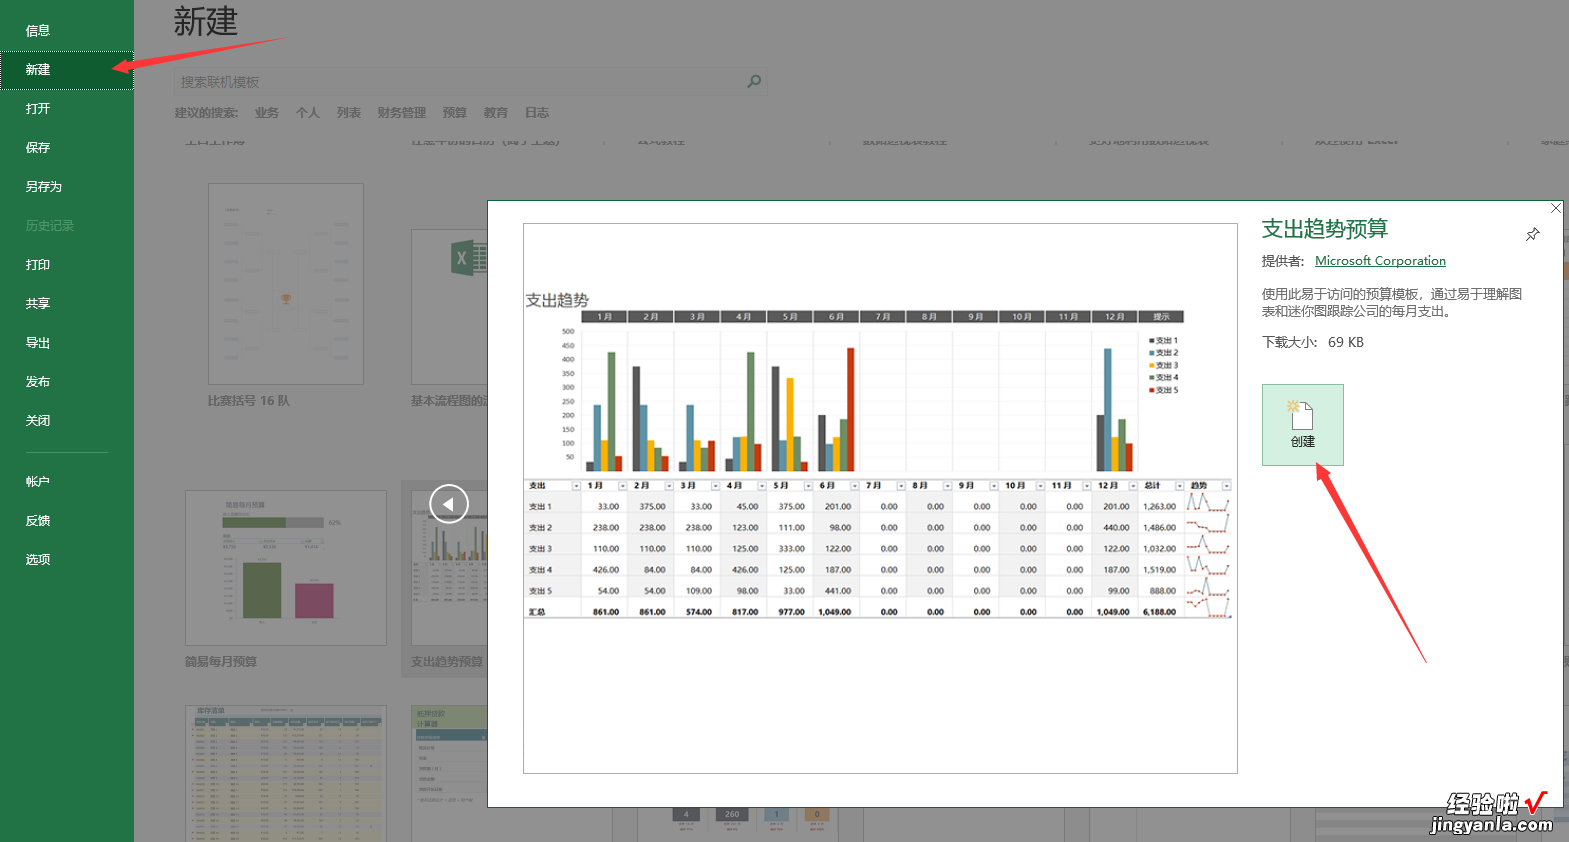Click the 个人 suggested search
This screenshot has width=1569, height=842.
308,113
